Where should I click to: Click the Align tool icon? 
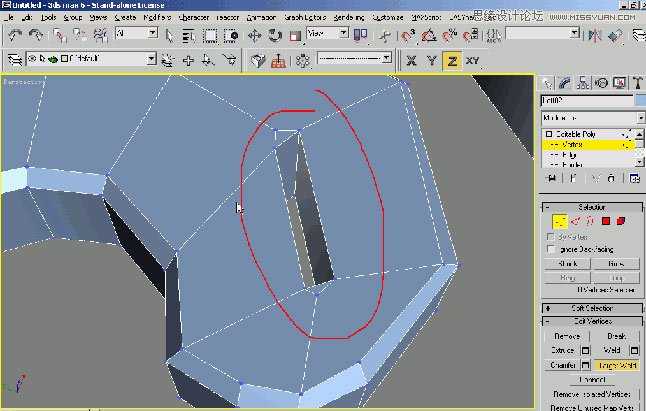615,36
